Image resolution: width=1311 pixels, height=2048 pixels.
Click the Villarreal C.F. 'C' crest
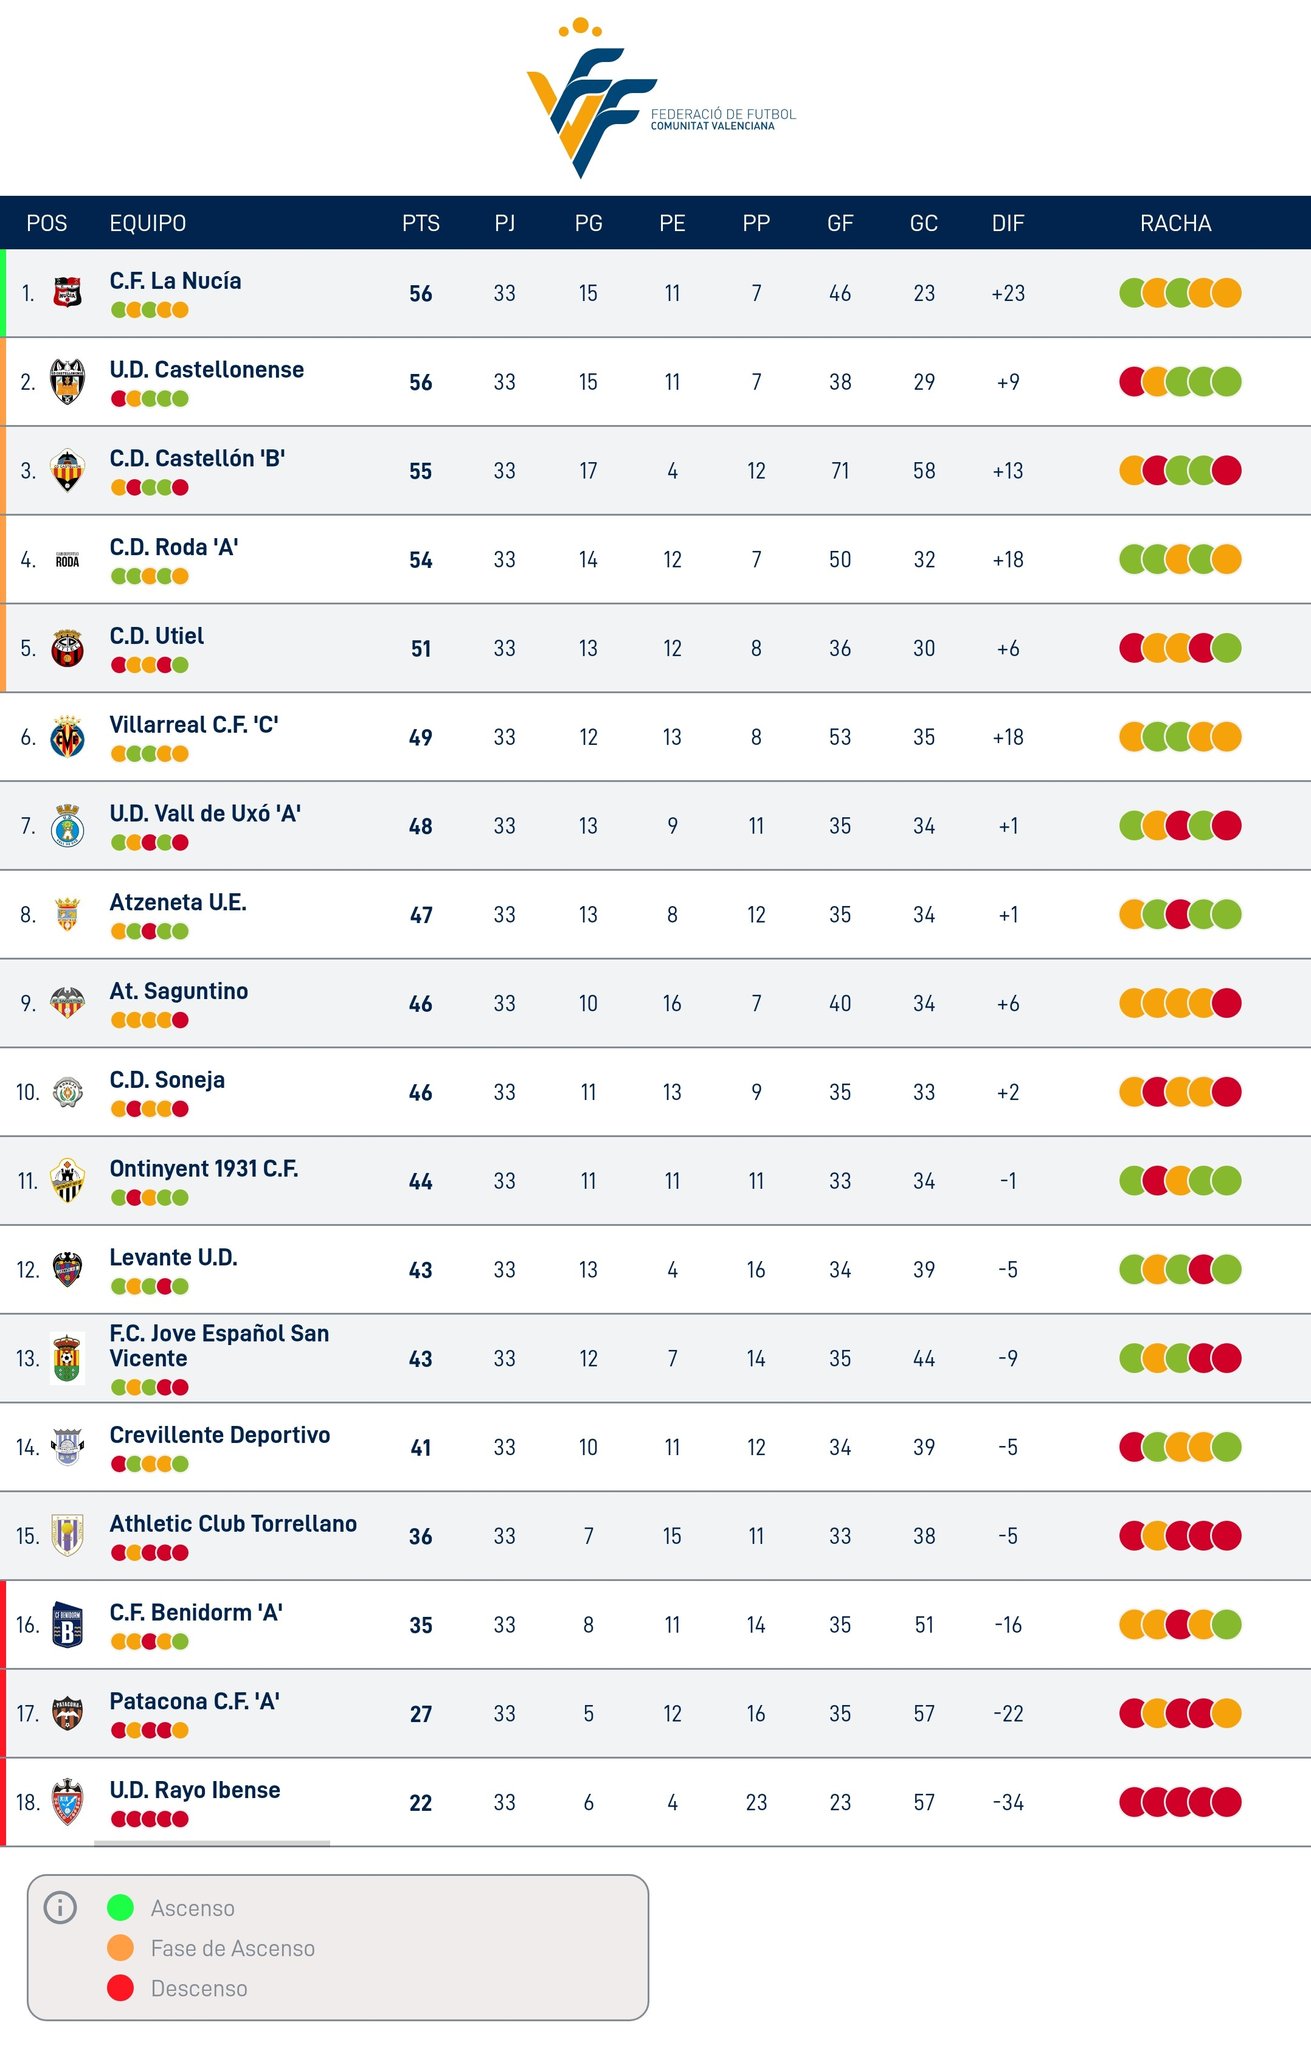click(67, 737)
